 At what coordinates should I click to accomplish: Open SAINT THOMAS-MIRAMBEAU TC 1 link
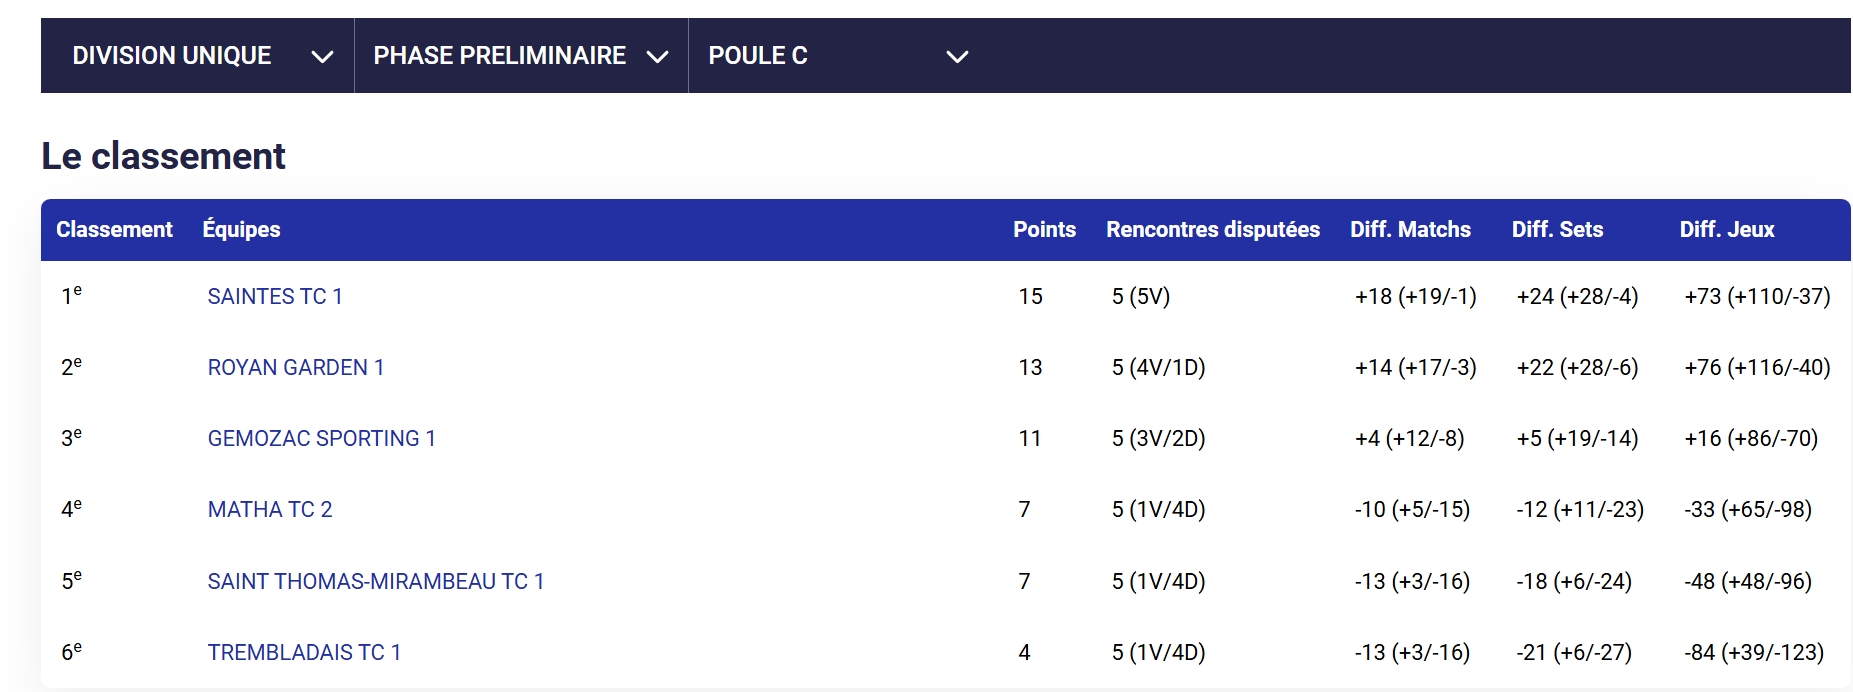(376, 582)
